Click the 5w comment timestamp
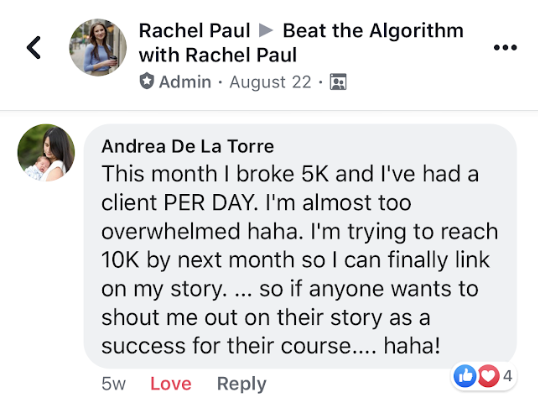The width and height of the screenshot is (538, 414). click(x=114, y=383)
